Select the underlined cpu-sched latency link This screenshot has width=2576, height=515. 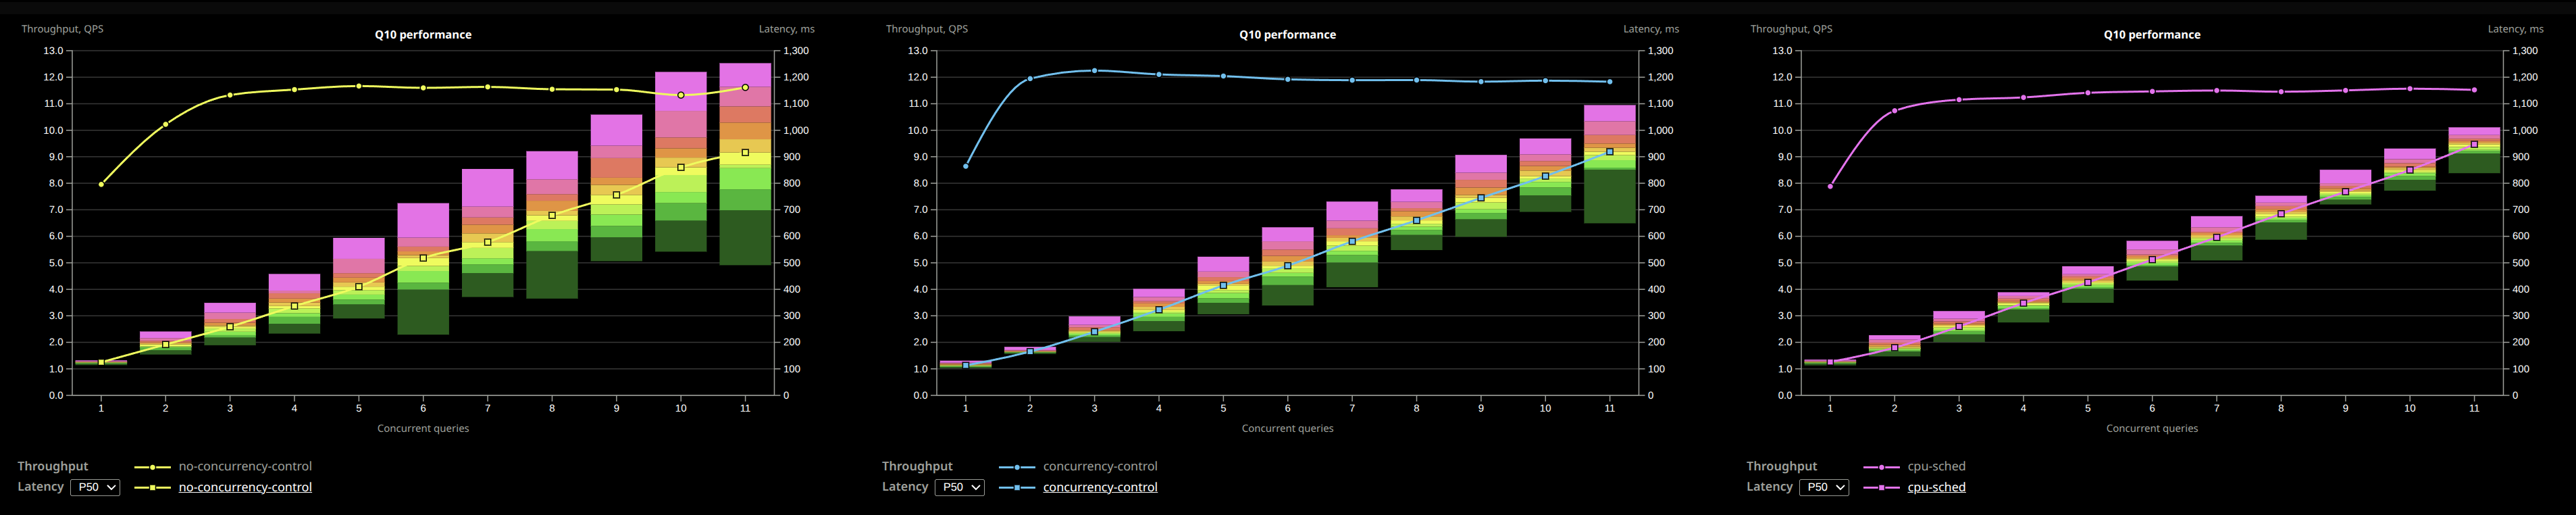pyautogui.click(x=1936, y=487)
